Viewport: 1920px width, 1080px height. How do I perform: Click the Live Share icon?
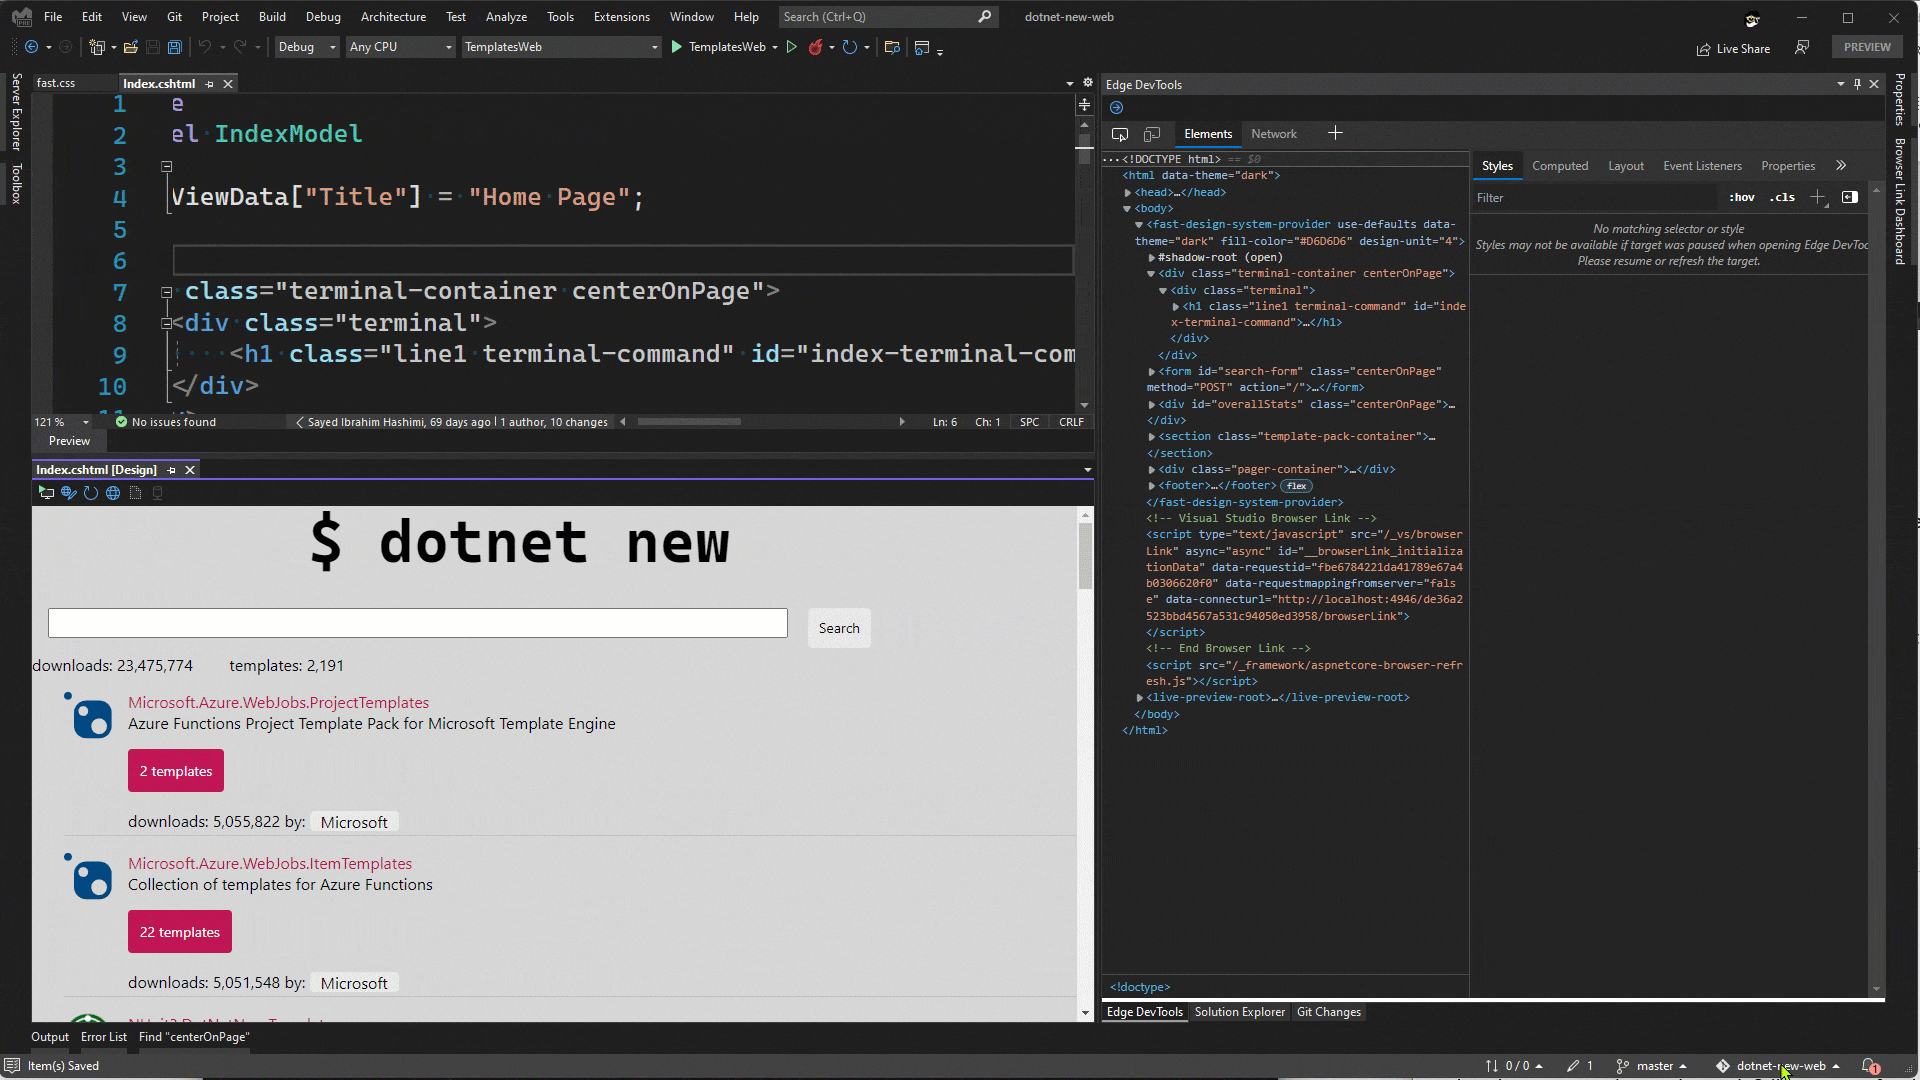coord(1703,49)
